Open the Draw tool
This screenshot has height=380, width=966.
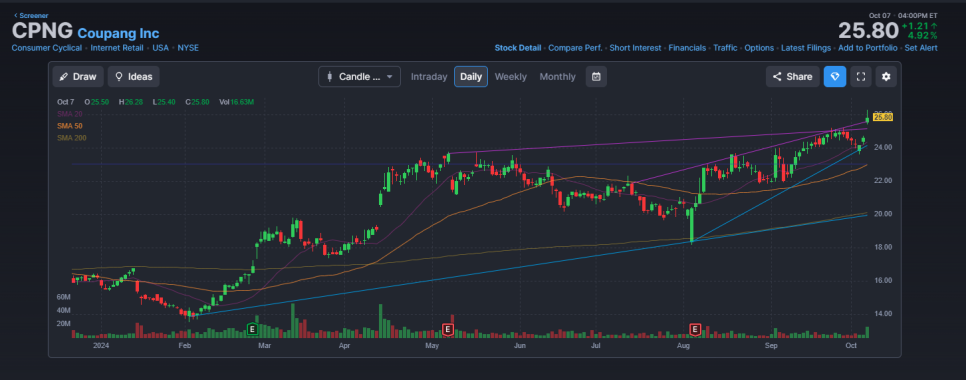78,77
